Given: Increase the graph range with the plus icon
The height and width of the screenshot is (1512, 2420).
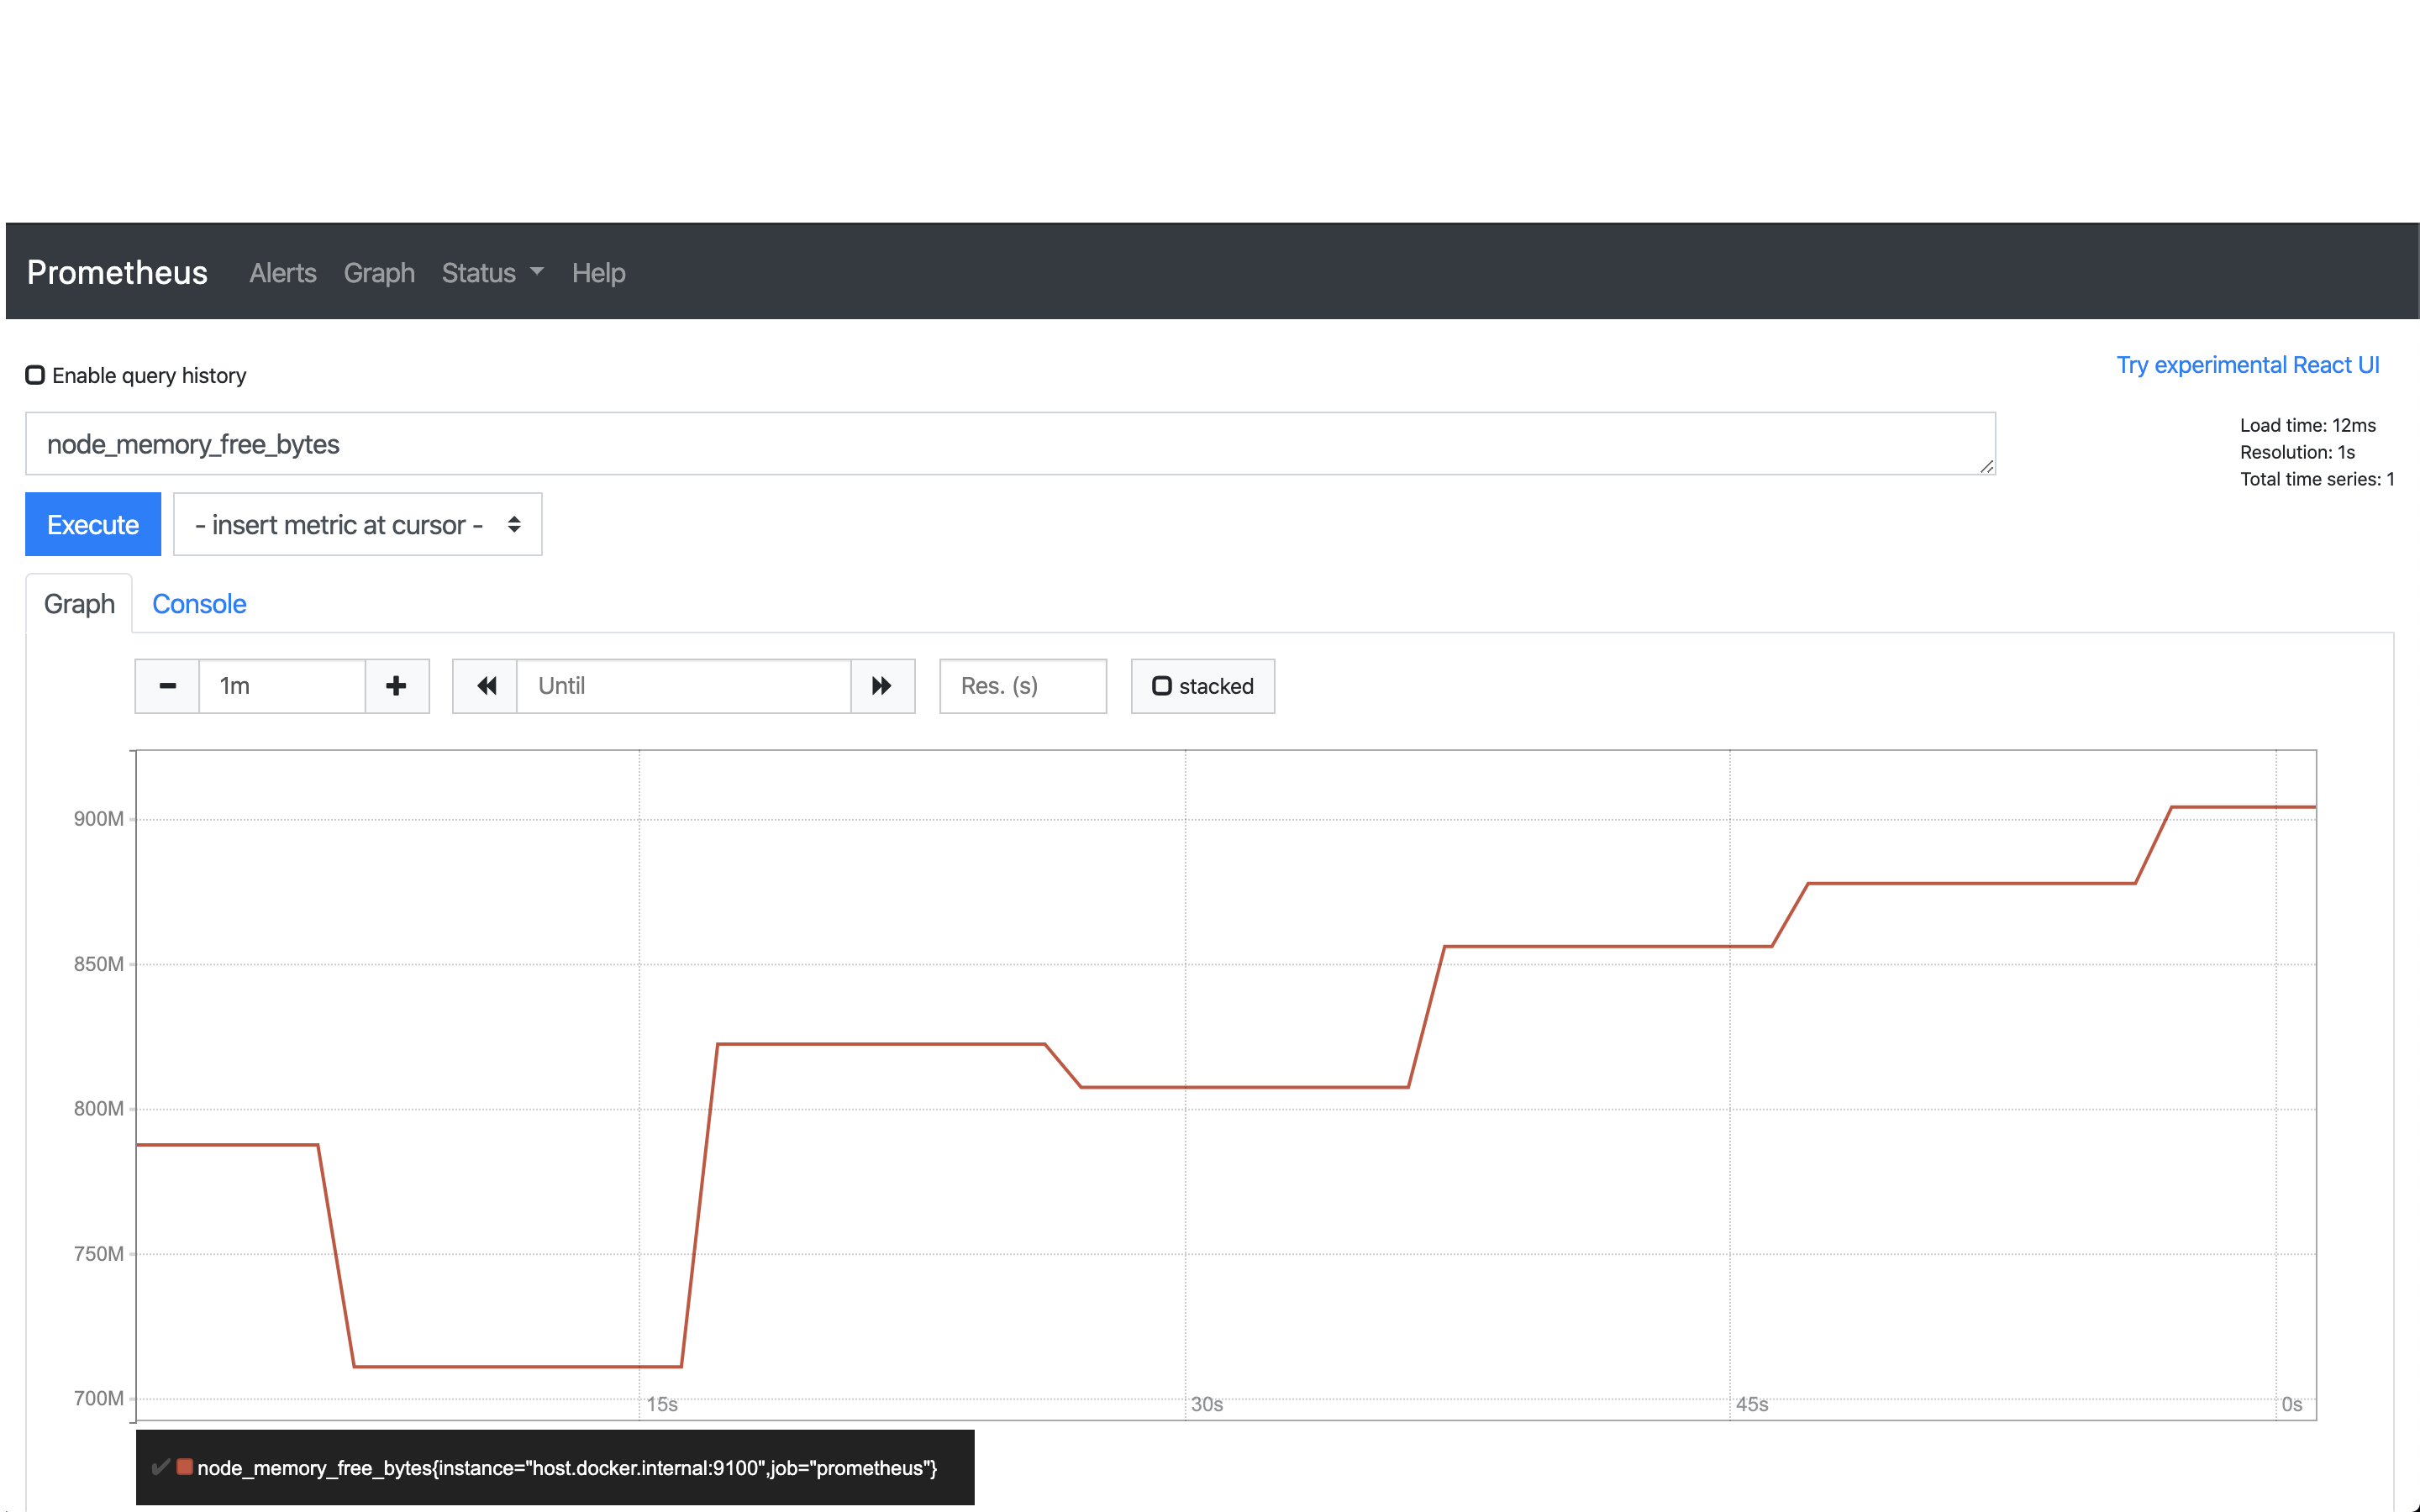Looking at the screenshot, I should [x=397, y=686].
